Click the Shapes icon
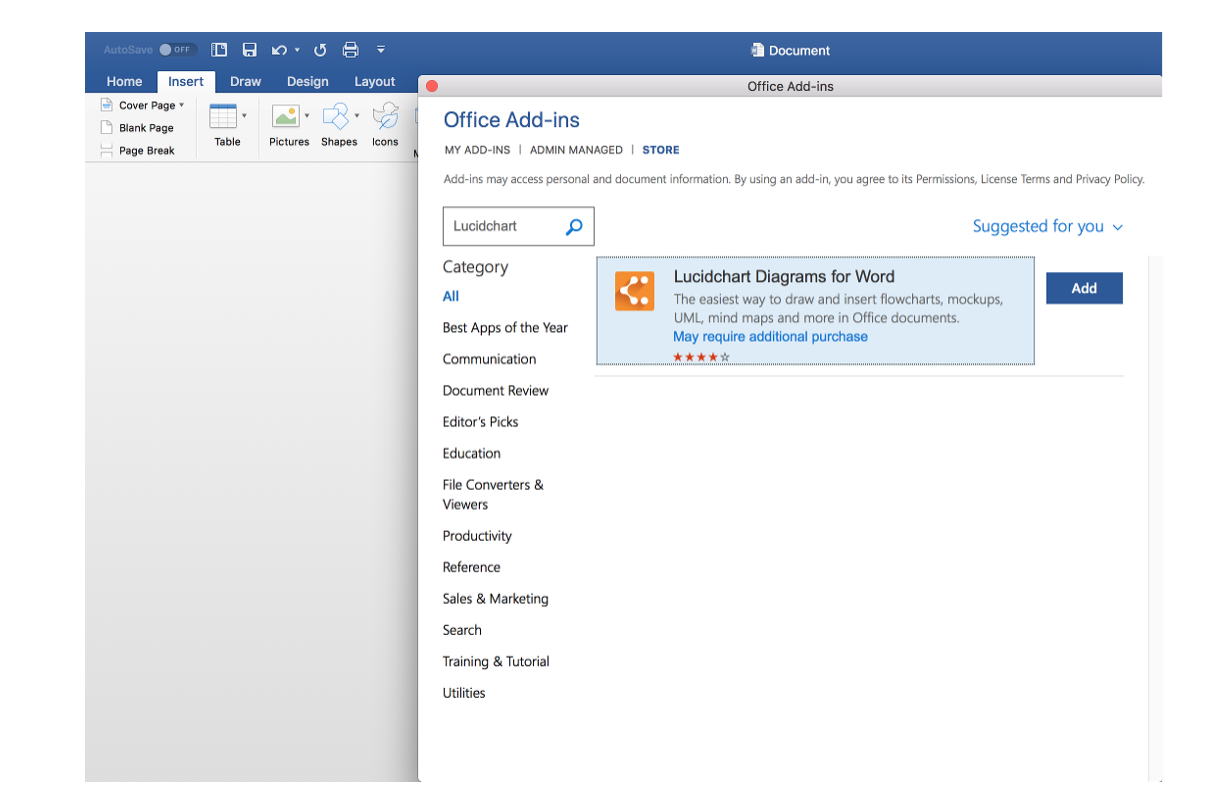The height and width of the screenshot is (803, 1227). coord(336,116)
